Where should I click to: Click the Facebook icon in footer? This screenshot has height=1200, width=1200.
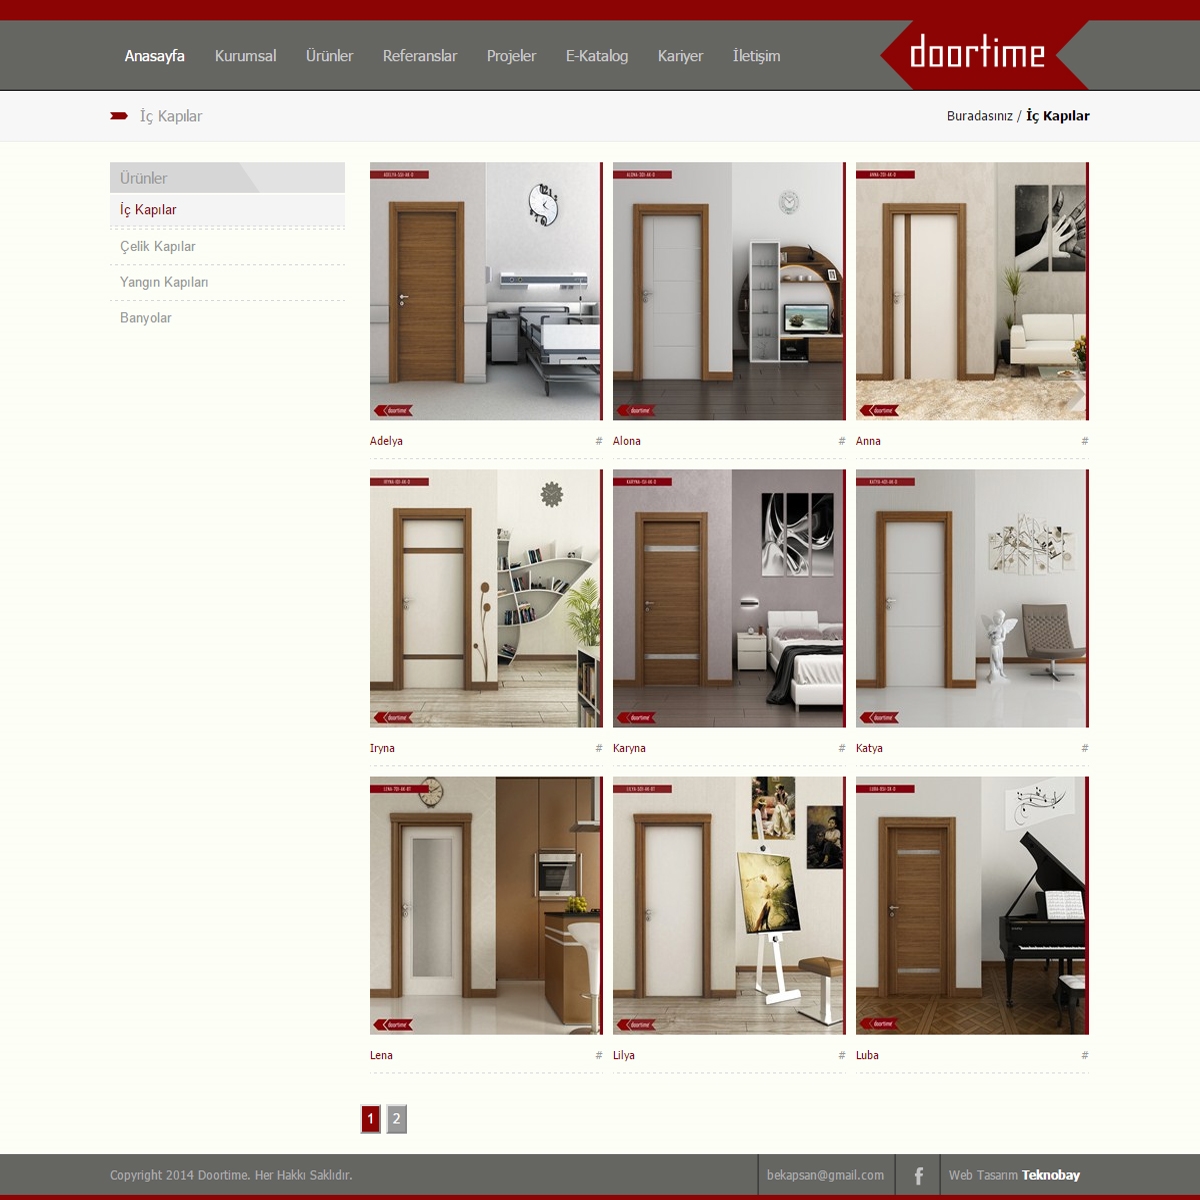tap(918, 1176)
